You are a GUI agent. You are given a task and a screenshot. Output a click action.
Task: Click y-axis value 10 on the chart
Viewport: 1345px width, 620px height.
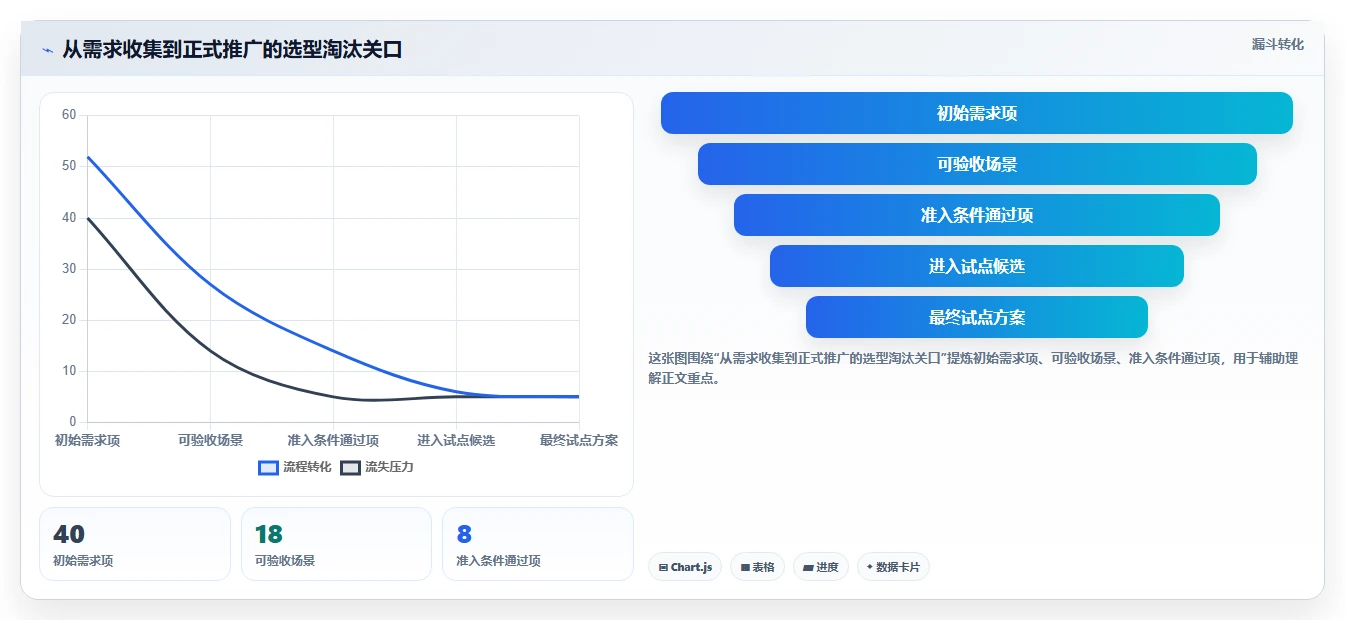click(x=69, y=371)
